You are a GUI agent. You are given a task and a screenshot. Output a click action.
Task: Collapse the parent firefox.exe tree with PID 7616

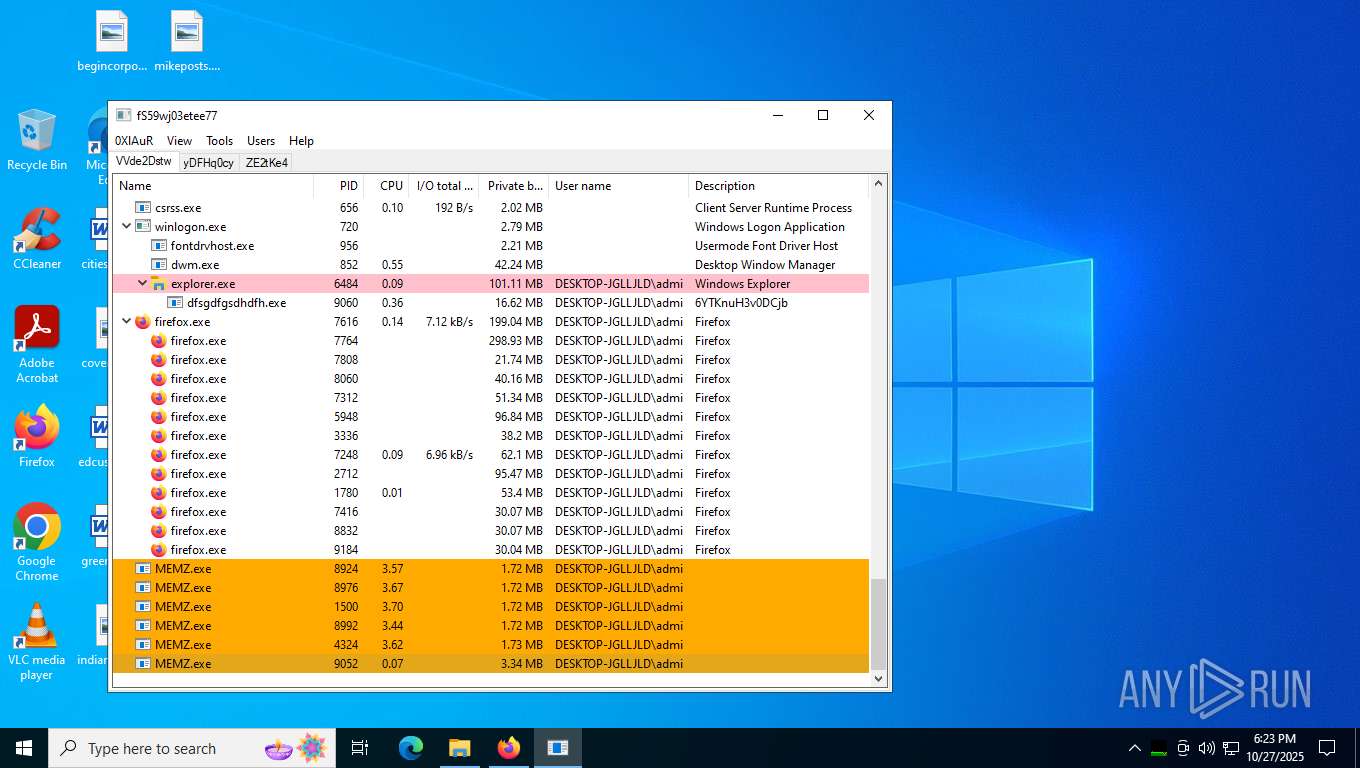(126, 322)
